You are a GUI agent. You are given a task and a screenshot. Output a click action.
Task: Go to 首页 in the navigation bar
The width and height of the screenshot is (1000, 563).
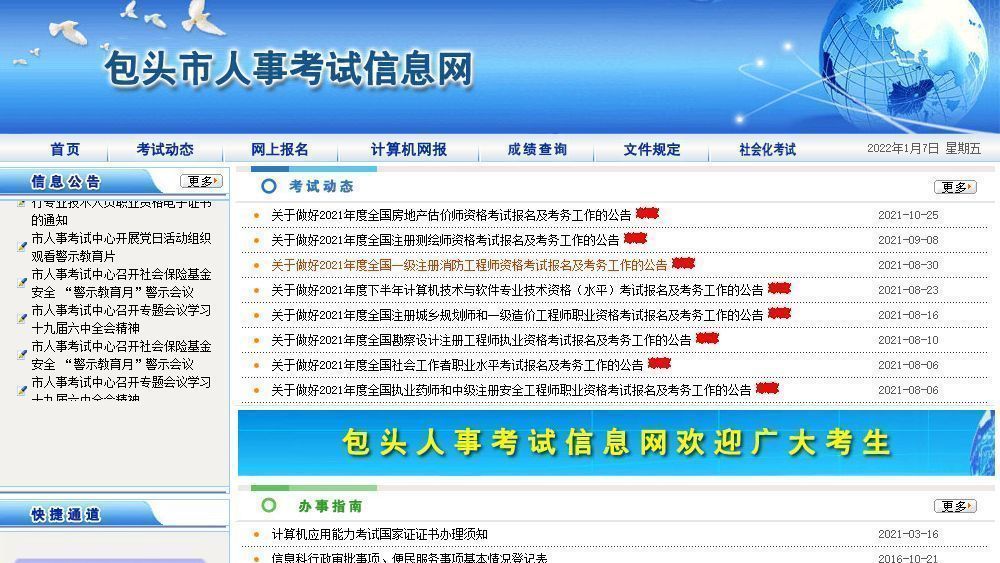(65, 149)
